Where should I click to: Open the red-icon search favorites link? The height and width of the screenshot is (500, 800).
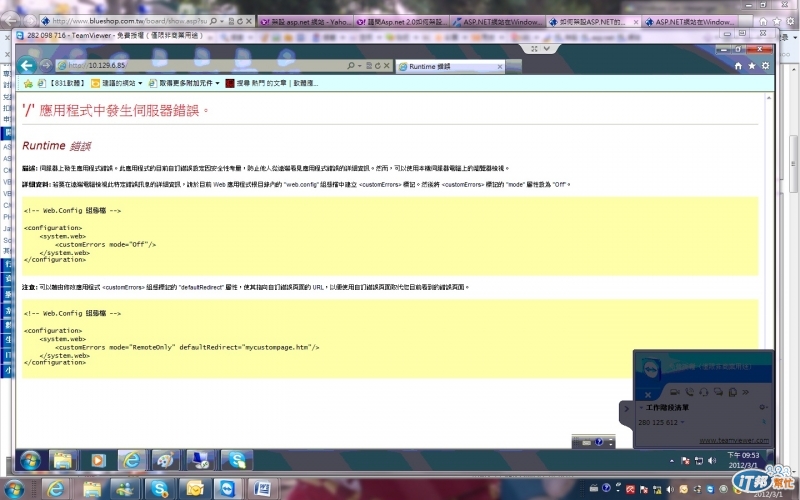coord(271,83)
